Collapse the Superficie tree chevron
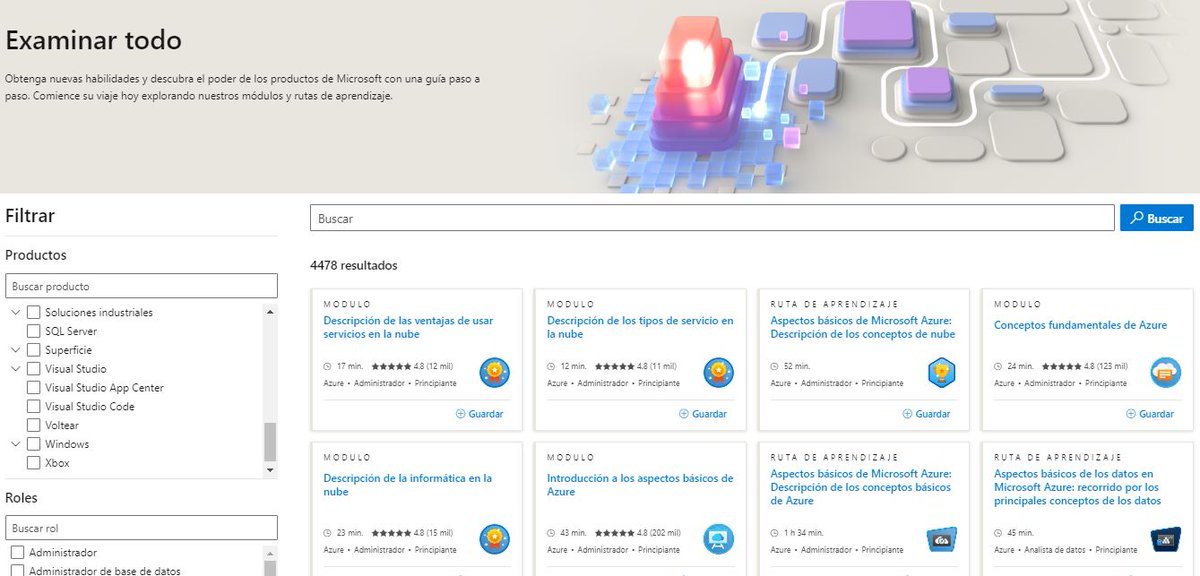The image size is (1200, 576). [15, 350]
